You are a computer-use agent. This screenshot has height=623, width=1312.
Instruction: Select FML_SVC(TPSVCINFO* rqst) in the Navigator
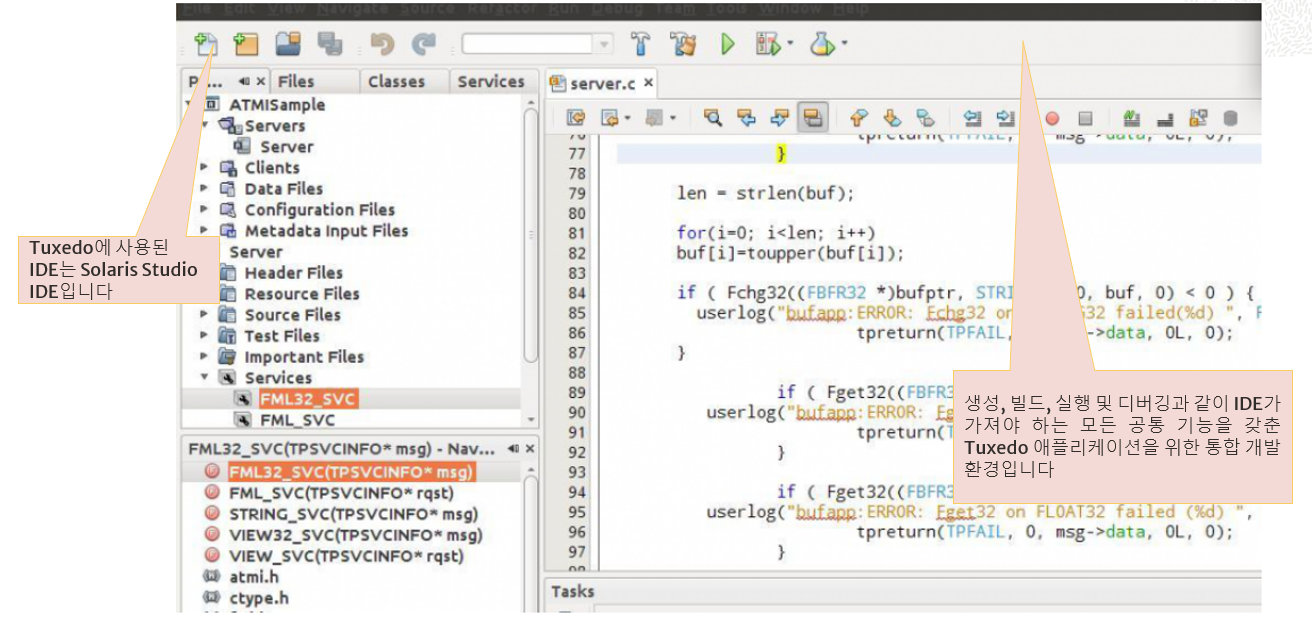point(341,492)
